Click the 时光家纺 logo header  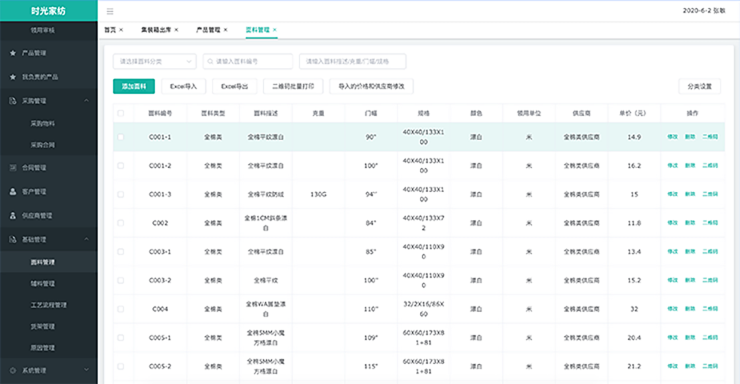point(49,10)
